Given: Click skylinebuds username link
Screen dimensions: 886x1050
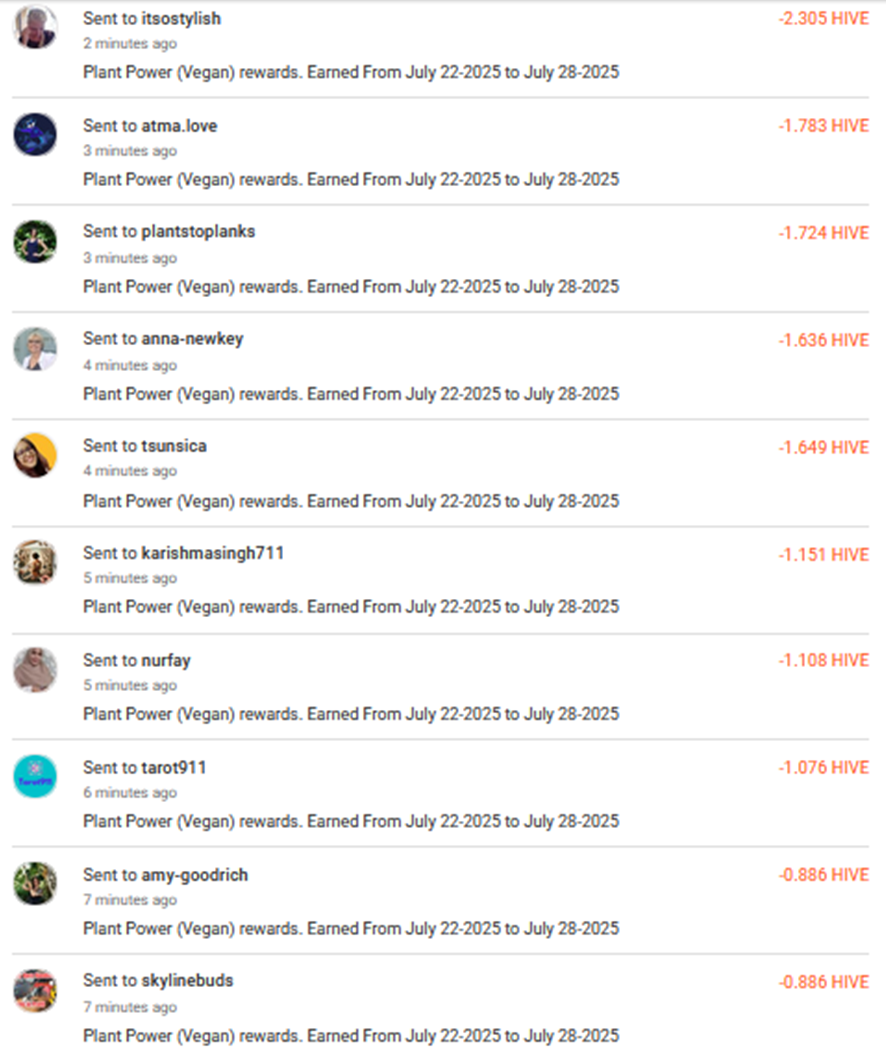Looking at the screenshot, I should pyautogui.click(x=187, y=980).
